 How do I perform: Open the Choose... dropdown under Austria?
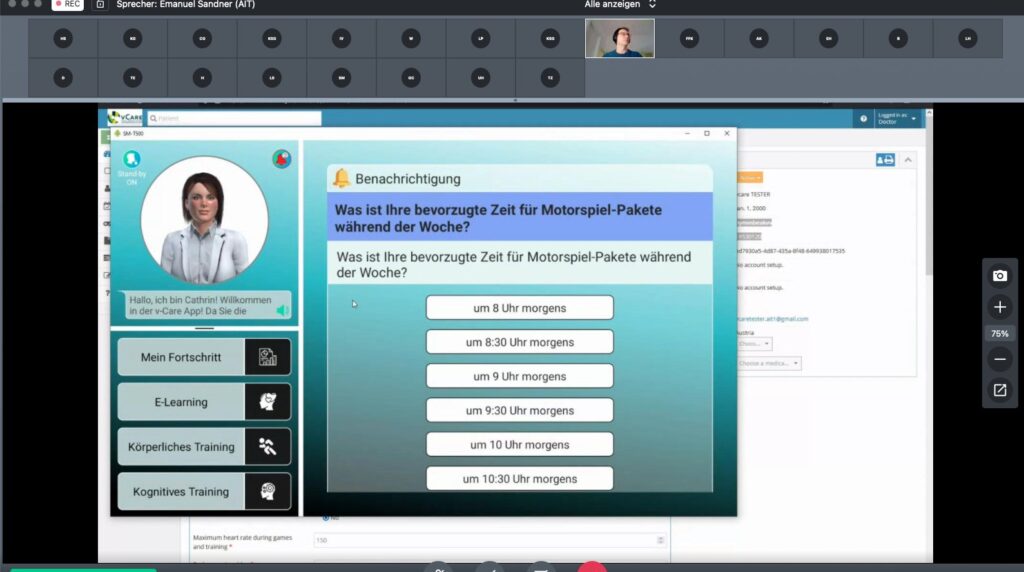click(x=754, y=343)
